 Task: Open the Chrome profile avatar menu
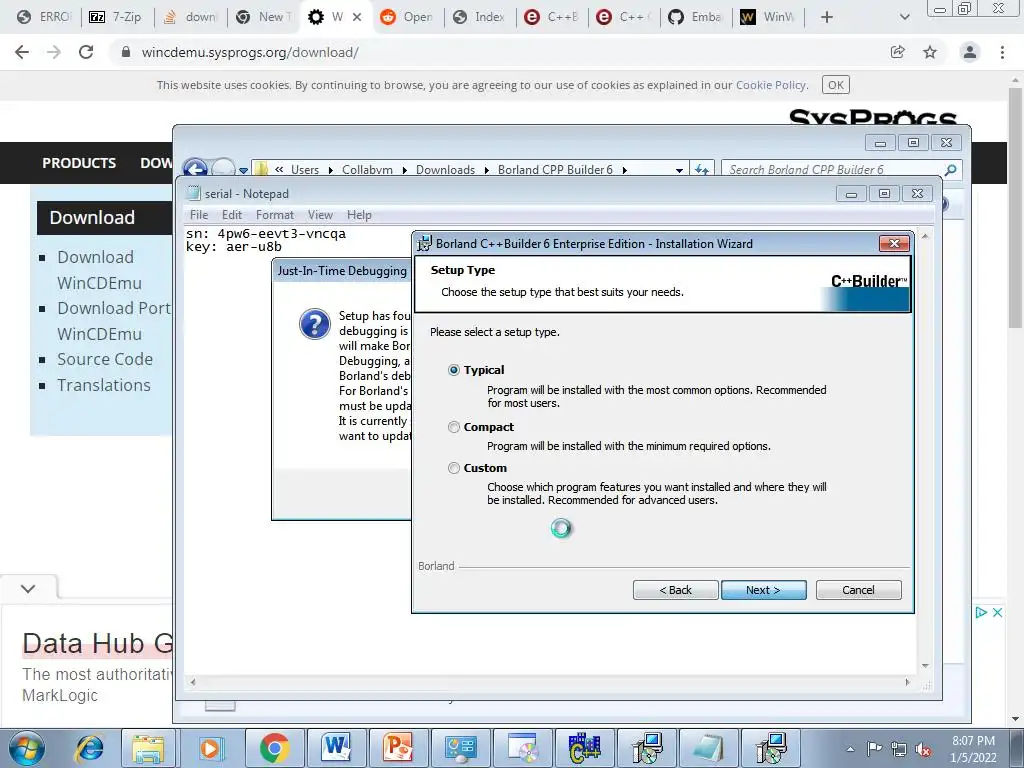coord(970,52)
